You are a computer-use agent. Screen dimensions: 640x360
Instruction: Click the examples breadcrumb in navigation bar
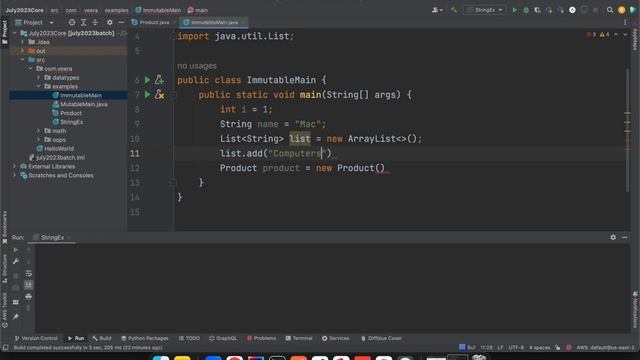tap(116, 10)
